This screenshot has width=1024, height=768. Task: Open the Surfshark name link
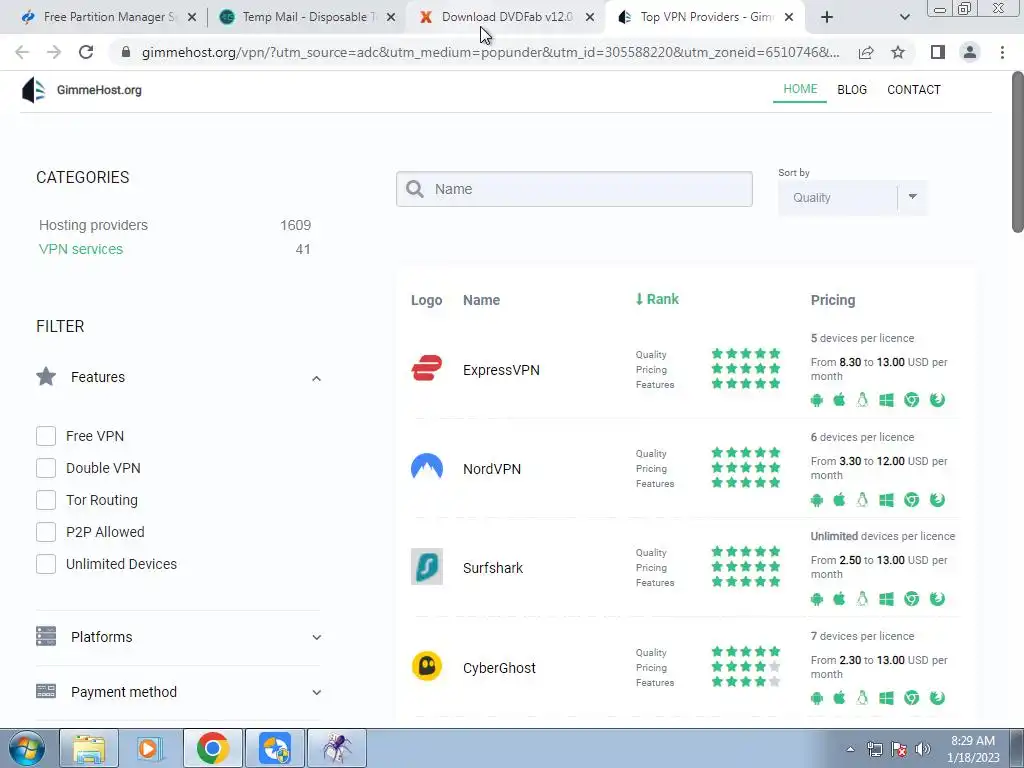pyautogui.click(x=492, y=568)
